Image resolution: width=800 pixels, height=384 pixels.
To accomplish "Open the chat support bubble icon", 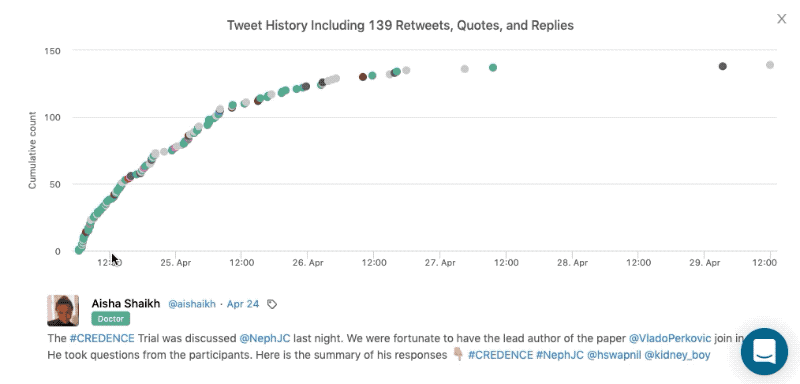I will coord(764,351).
